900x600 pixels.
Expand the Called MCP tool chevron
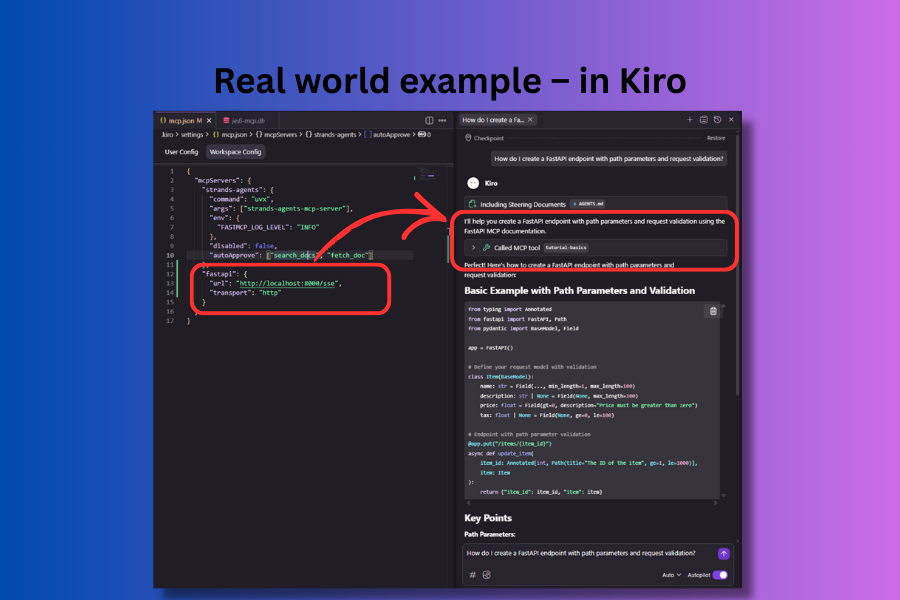coord(474,247)
